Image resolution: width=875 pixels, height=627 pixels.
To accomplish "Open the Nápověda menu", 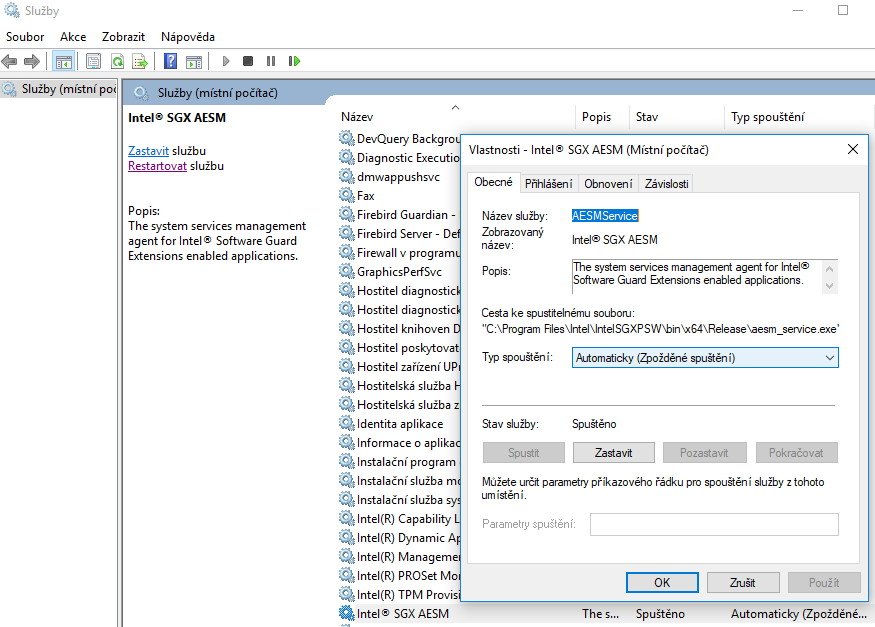I will pos(188,37).
